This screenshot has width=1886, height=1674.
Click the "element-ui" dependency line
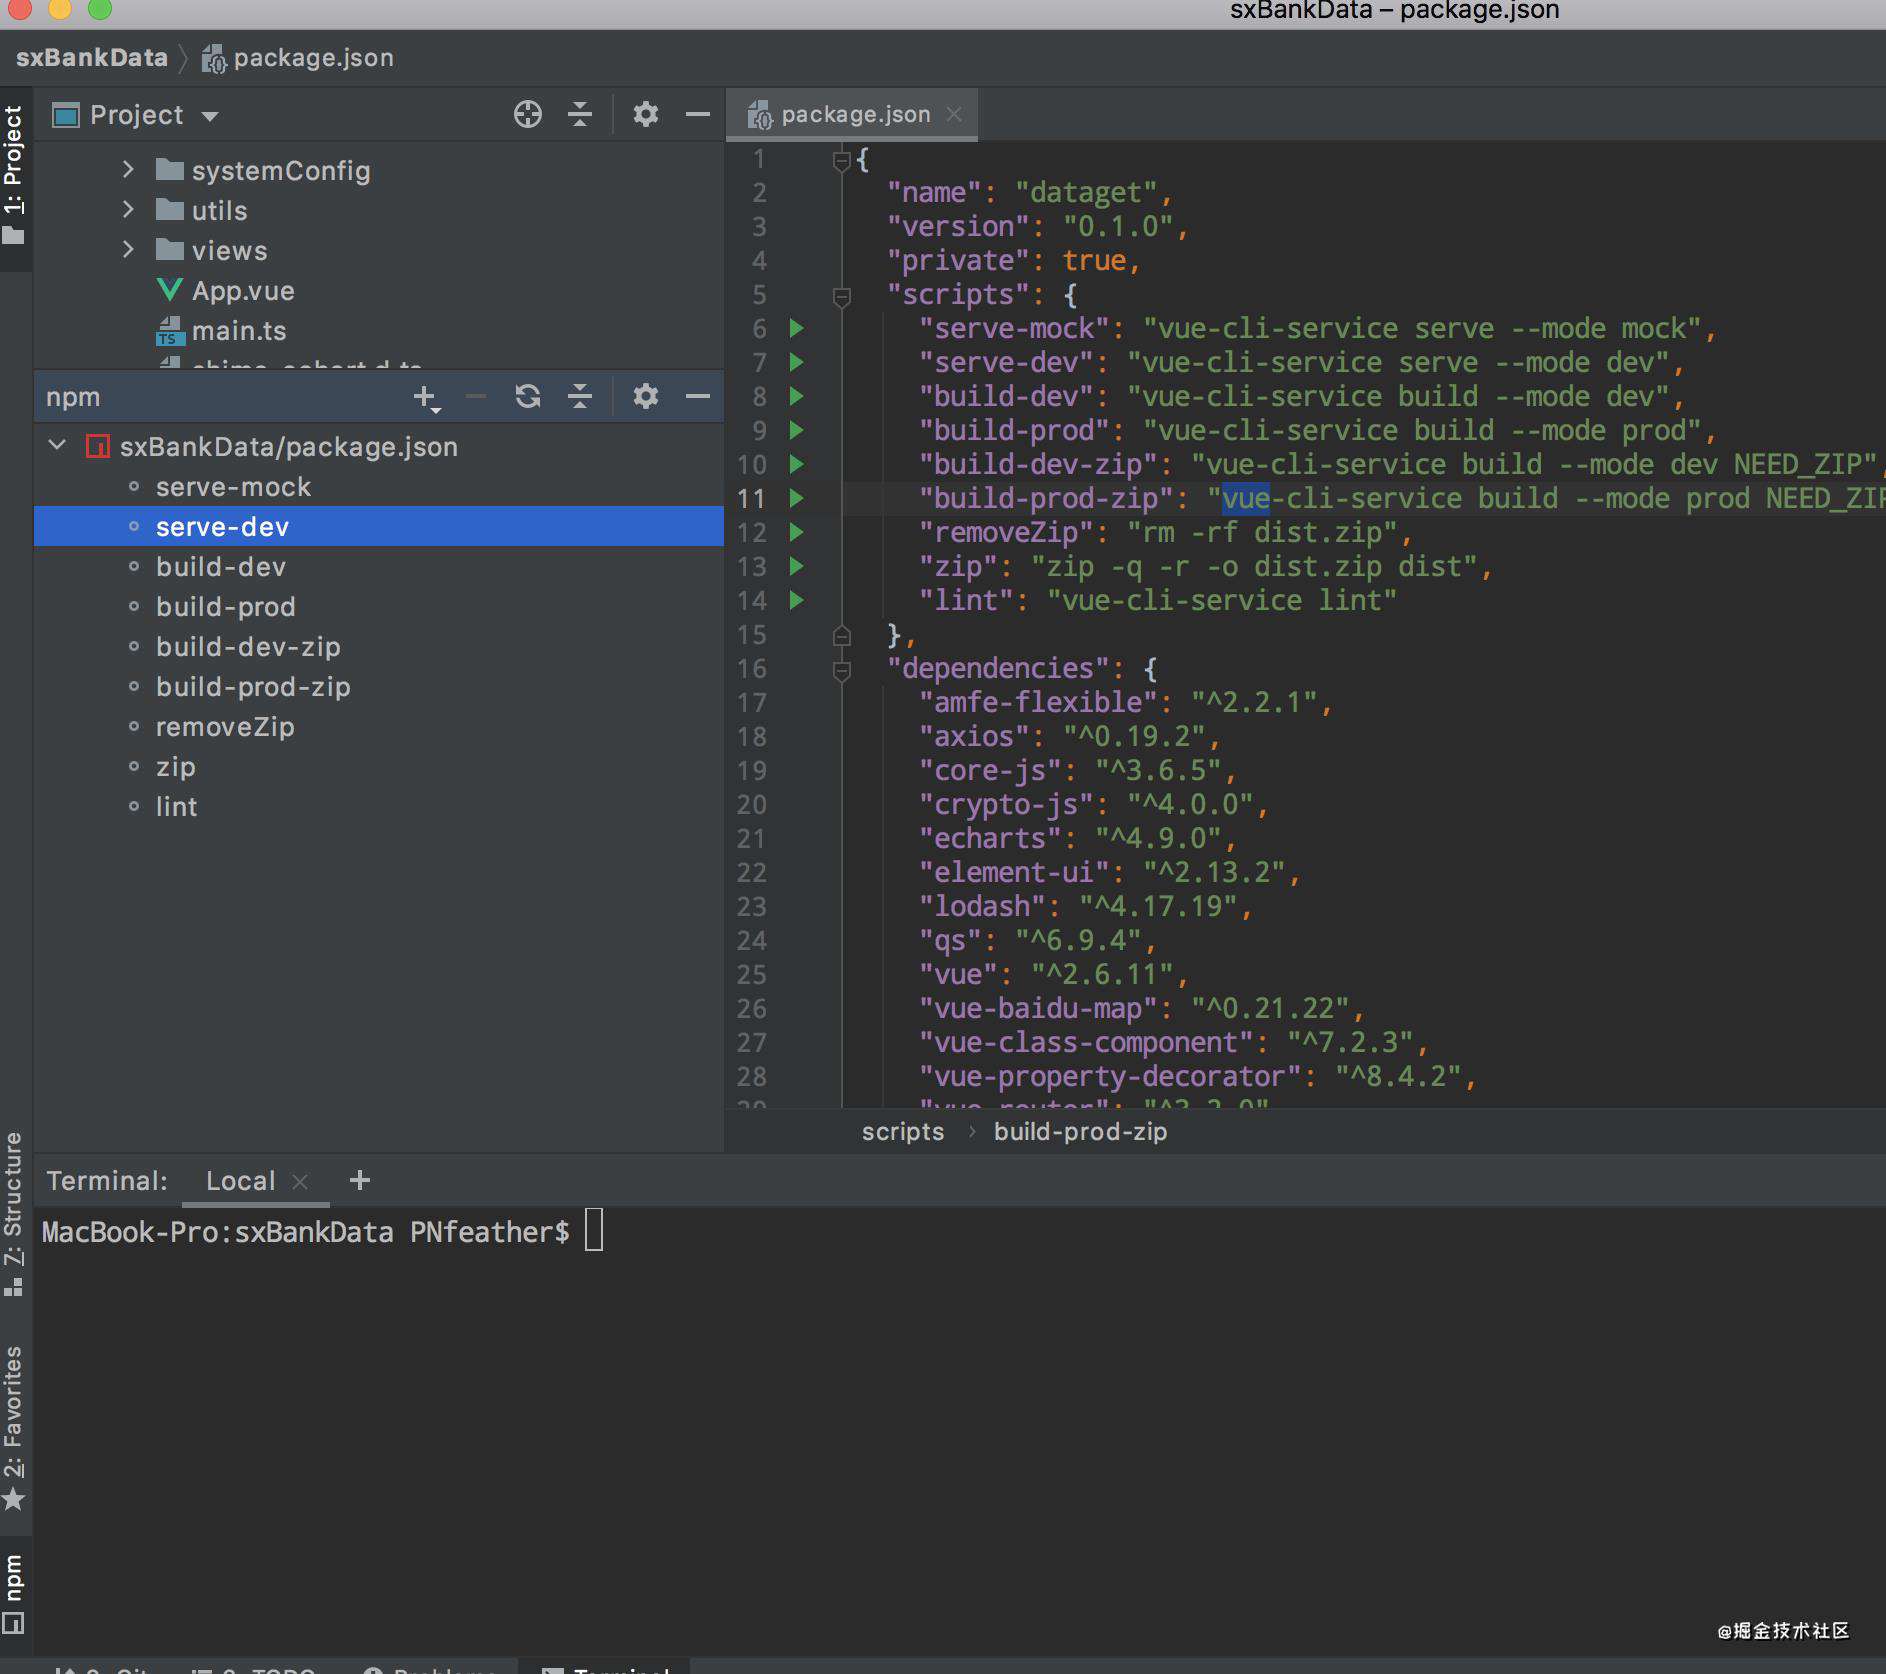(1110, 872)
